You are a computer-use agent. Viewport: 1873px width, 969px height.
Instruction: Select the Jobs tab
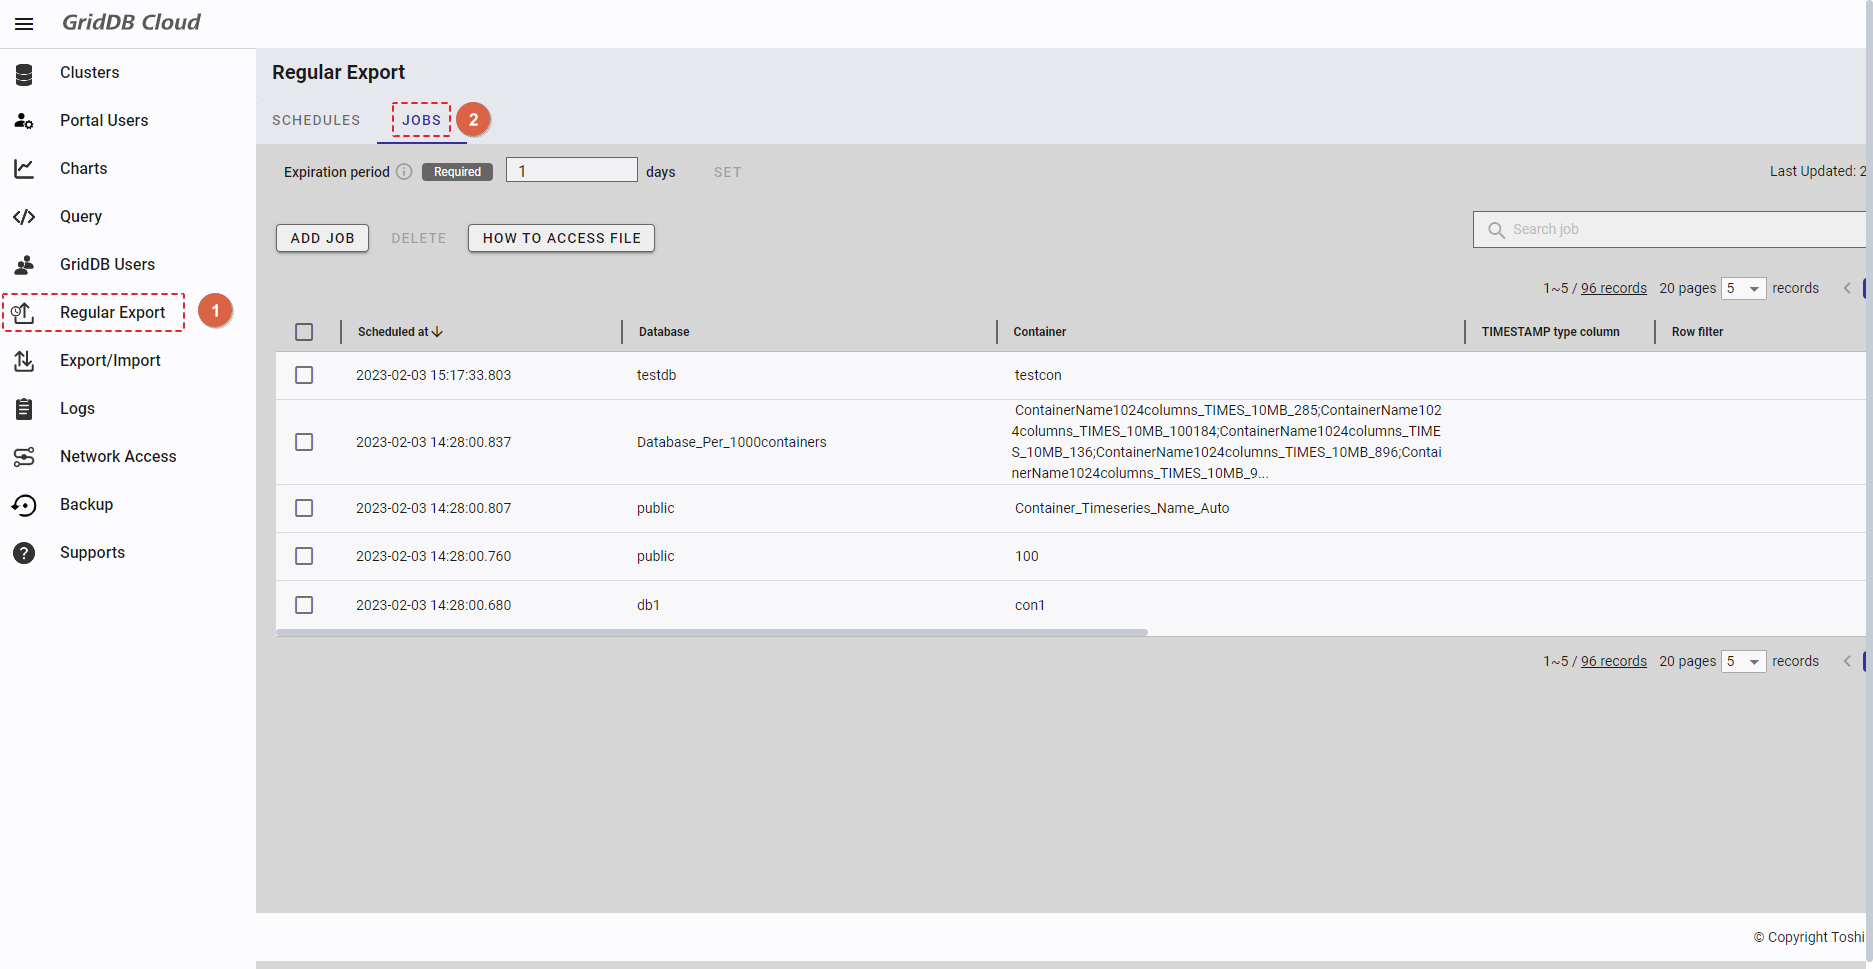point(421,120)
